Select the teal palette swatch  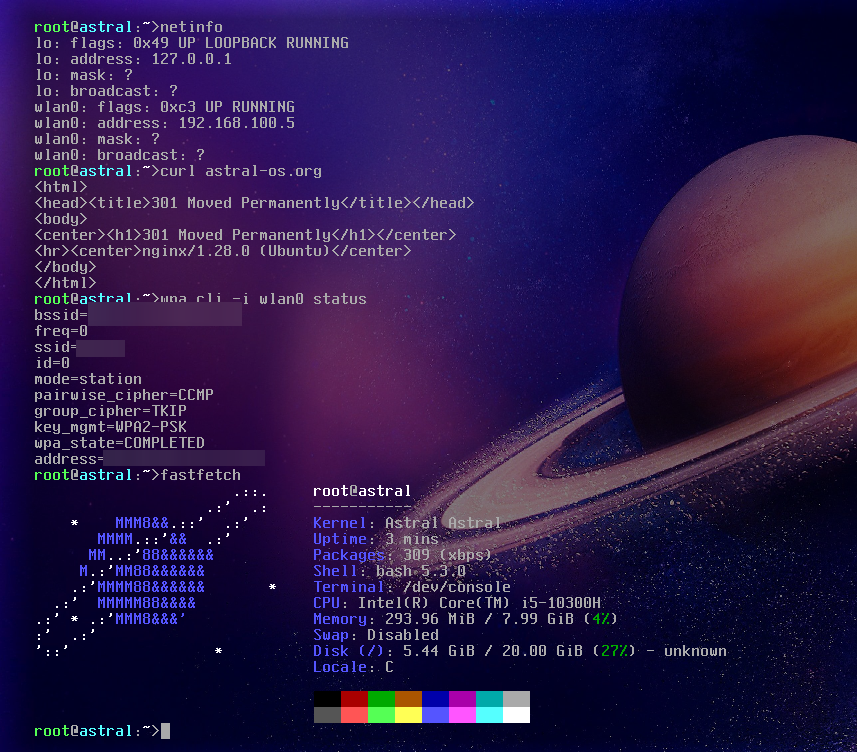click(x=490, y=699)
